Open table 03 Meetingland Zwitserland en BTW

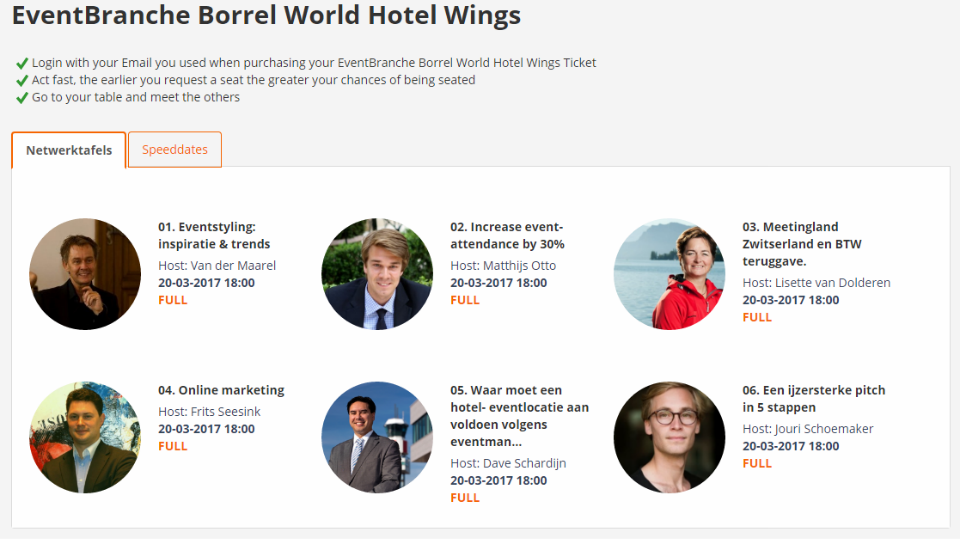pos(801,243)
